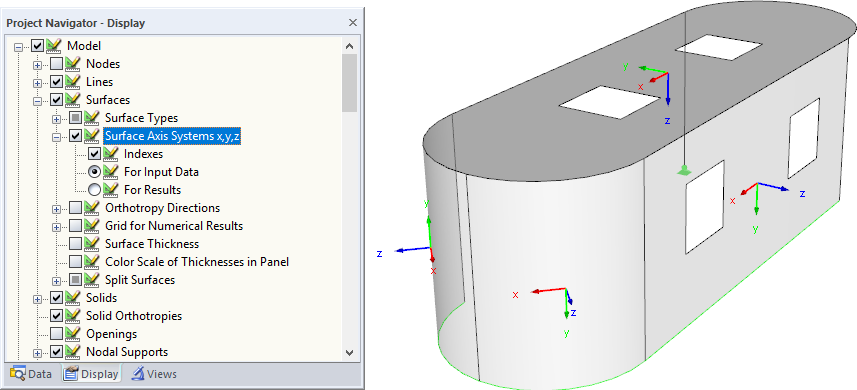This screenshot has height=390, width=857.
Task: Select the Solid Orthotropies label
Action: [x=134, y=316]
